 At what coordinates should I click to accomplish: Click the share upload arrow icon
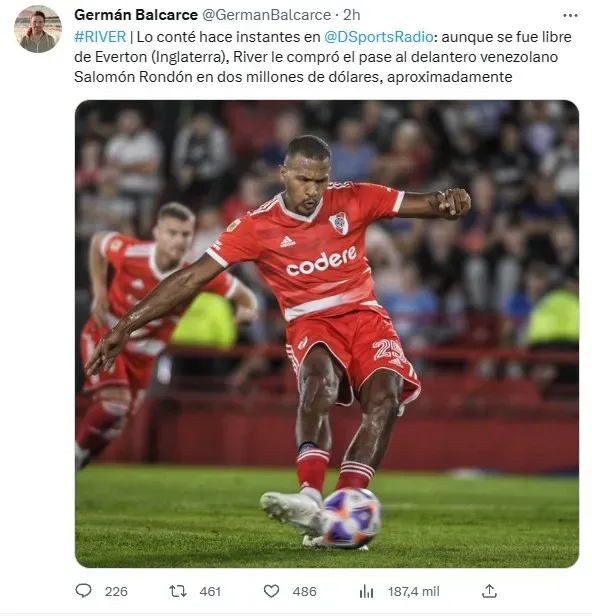[x=489, y=591]
